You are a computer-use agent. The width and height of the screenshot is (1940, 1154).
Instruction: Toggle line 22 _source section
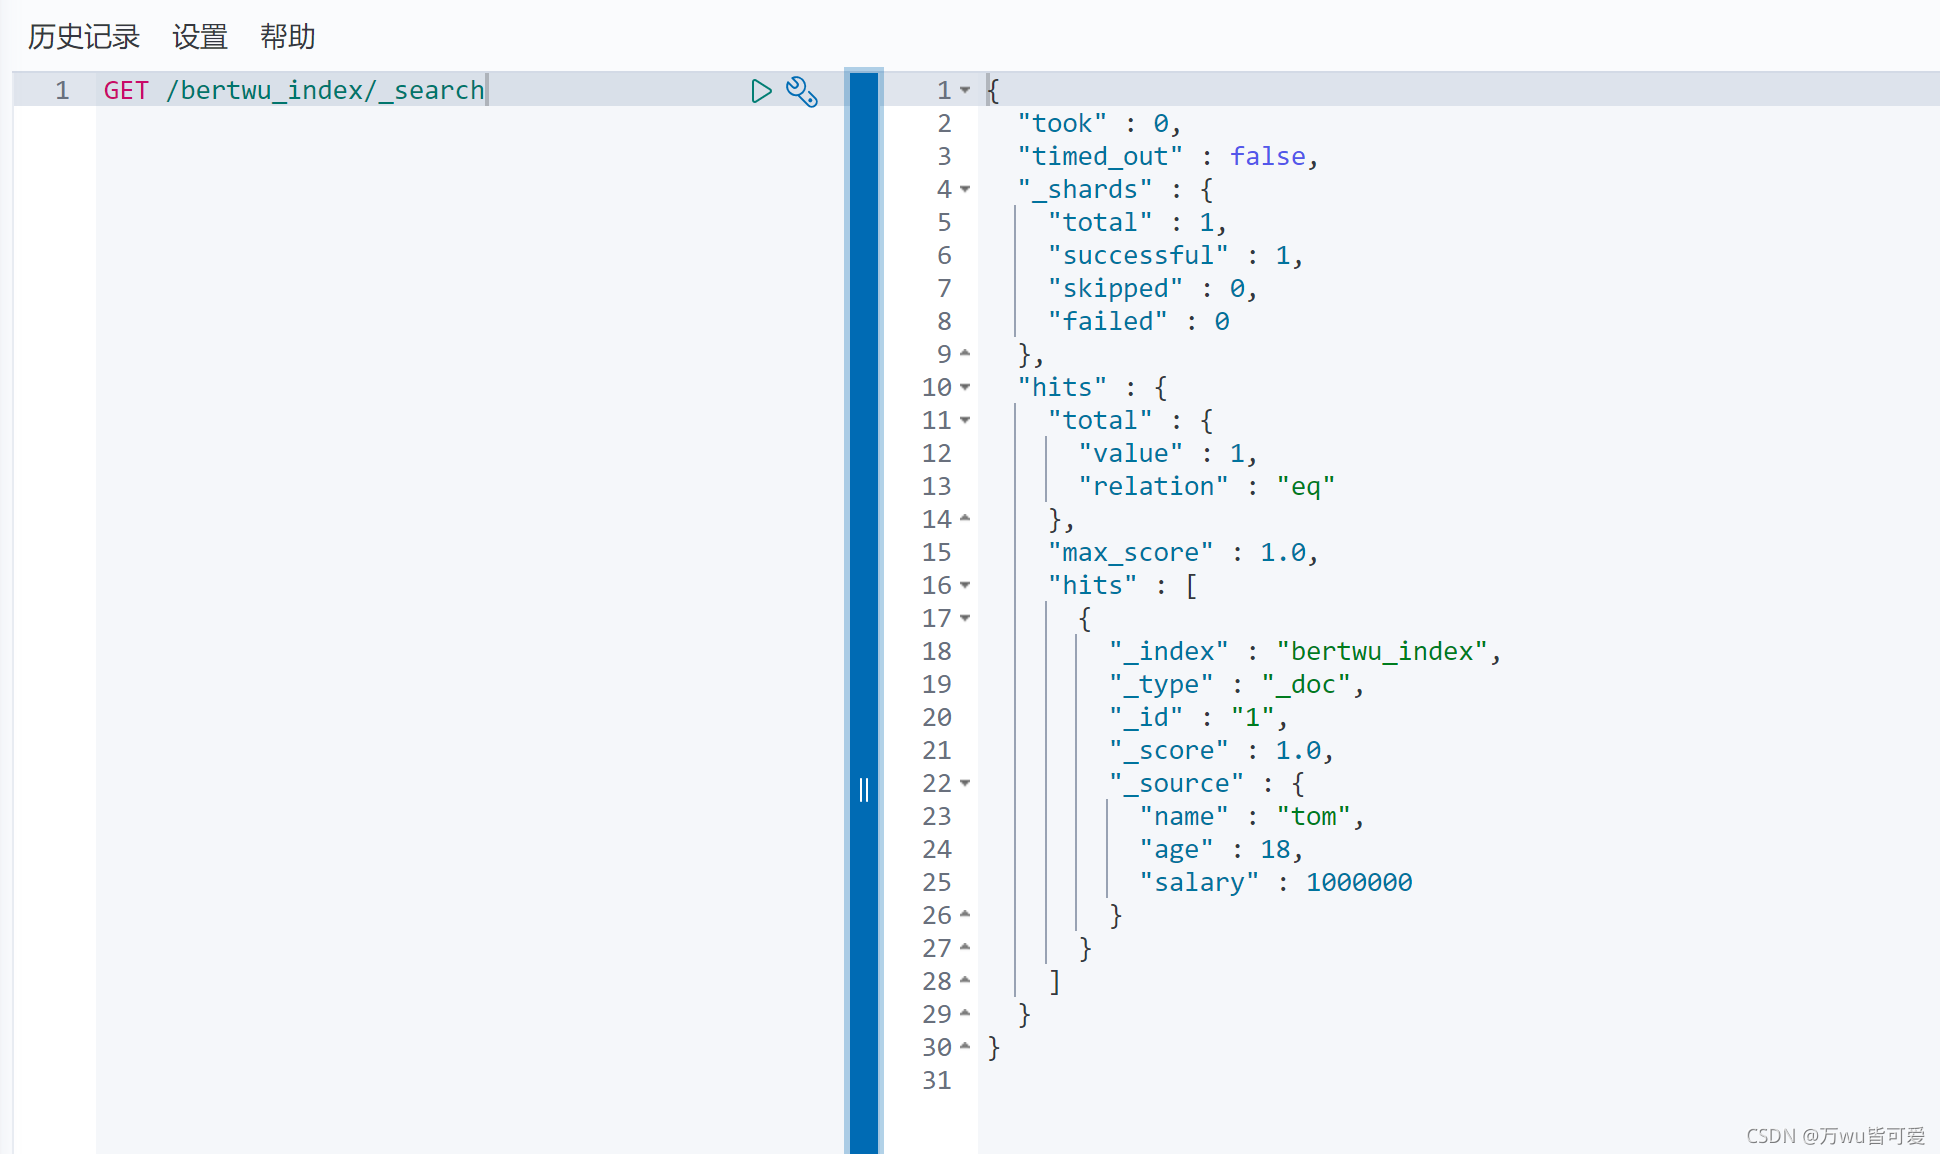click(x=970, y=782)
